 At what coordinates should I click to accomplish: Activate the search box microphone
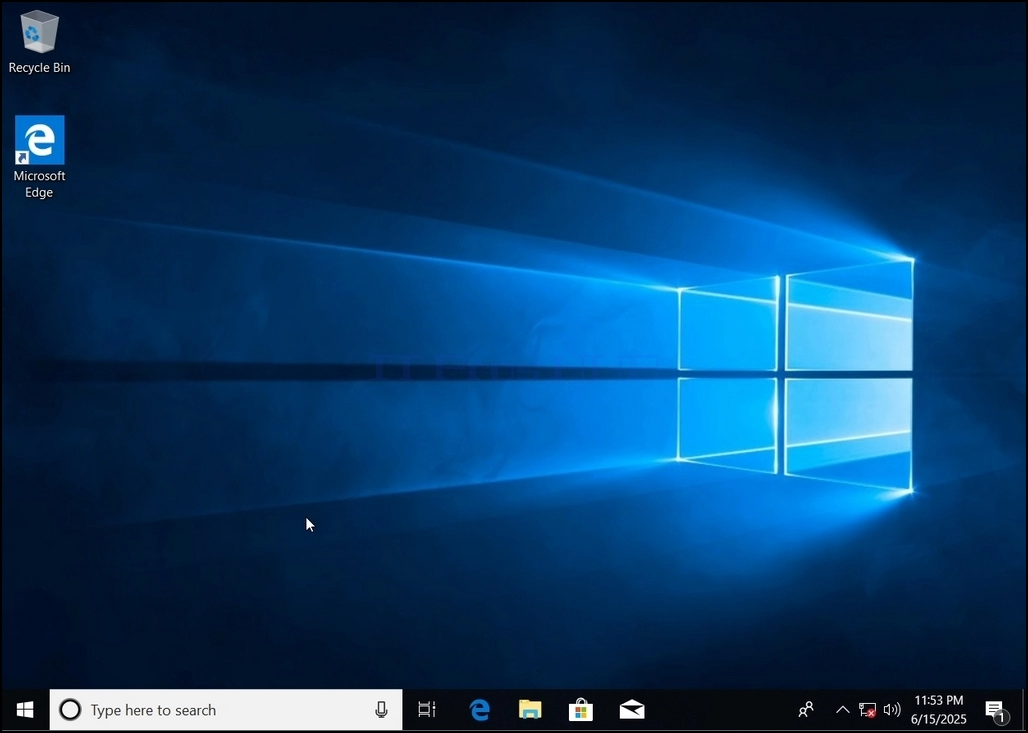(381, 710)
